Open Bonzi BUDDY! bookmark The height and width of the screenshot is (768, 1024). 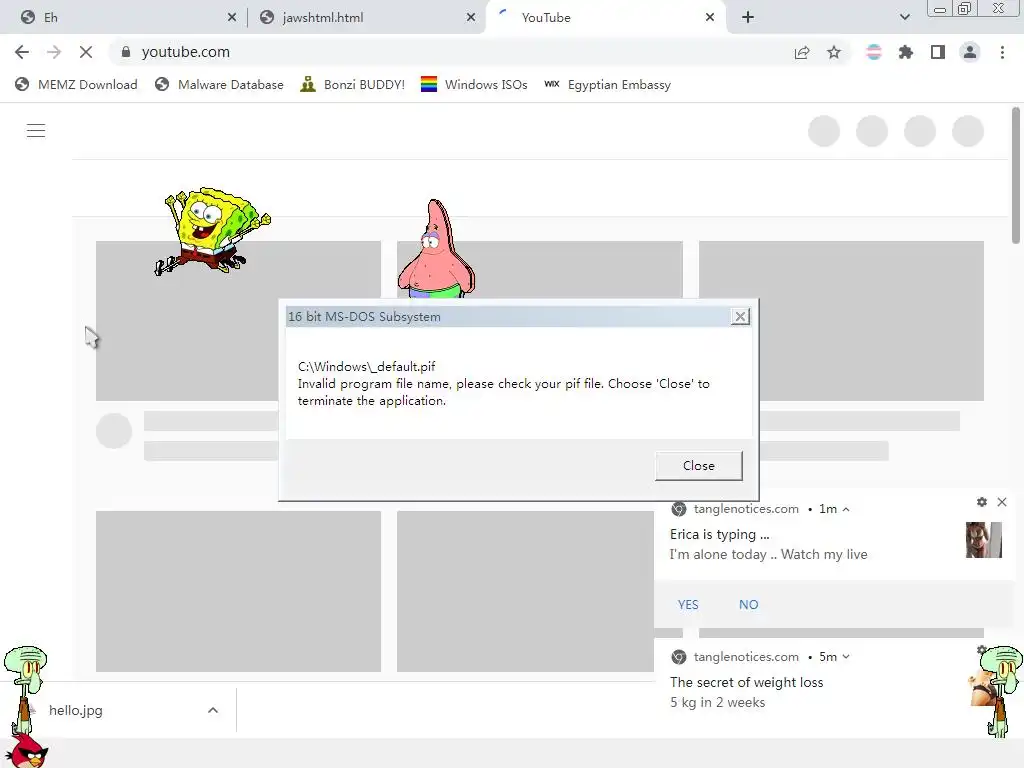353,85
